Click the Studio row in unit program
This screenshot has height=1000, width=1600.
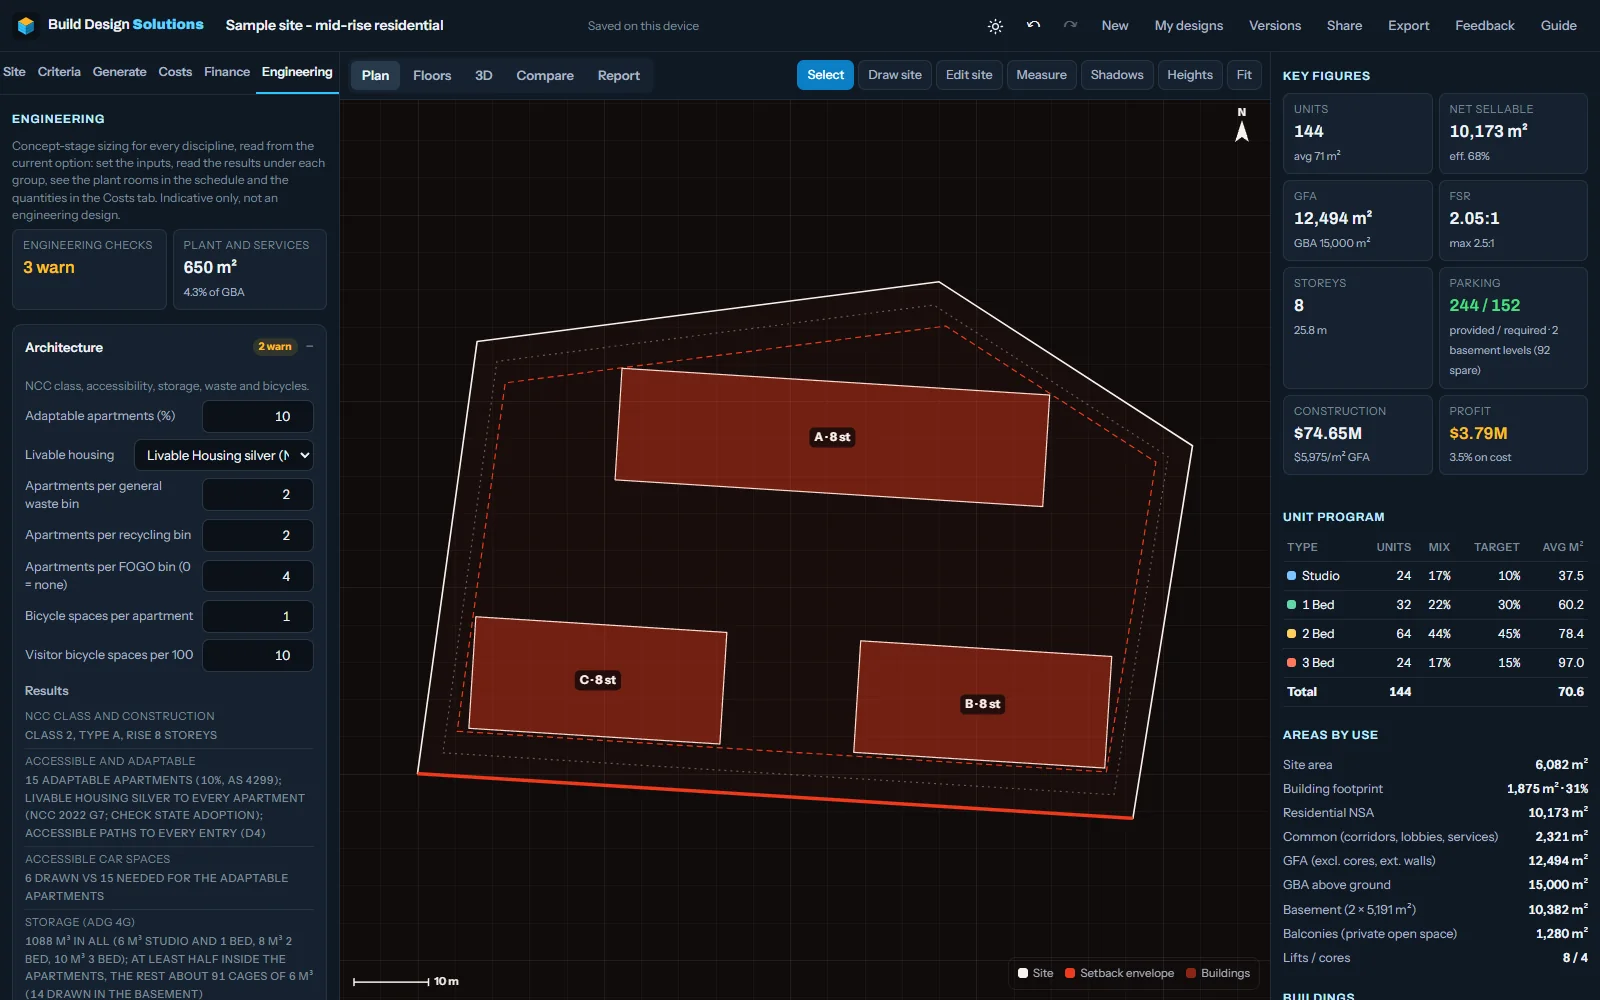pos(1435,576)
